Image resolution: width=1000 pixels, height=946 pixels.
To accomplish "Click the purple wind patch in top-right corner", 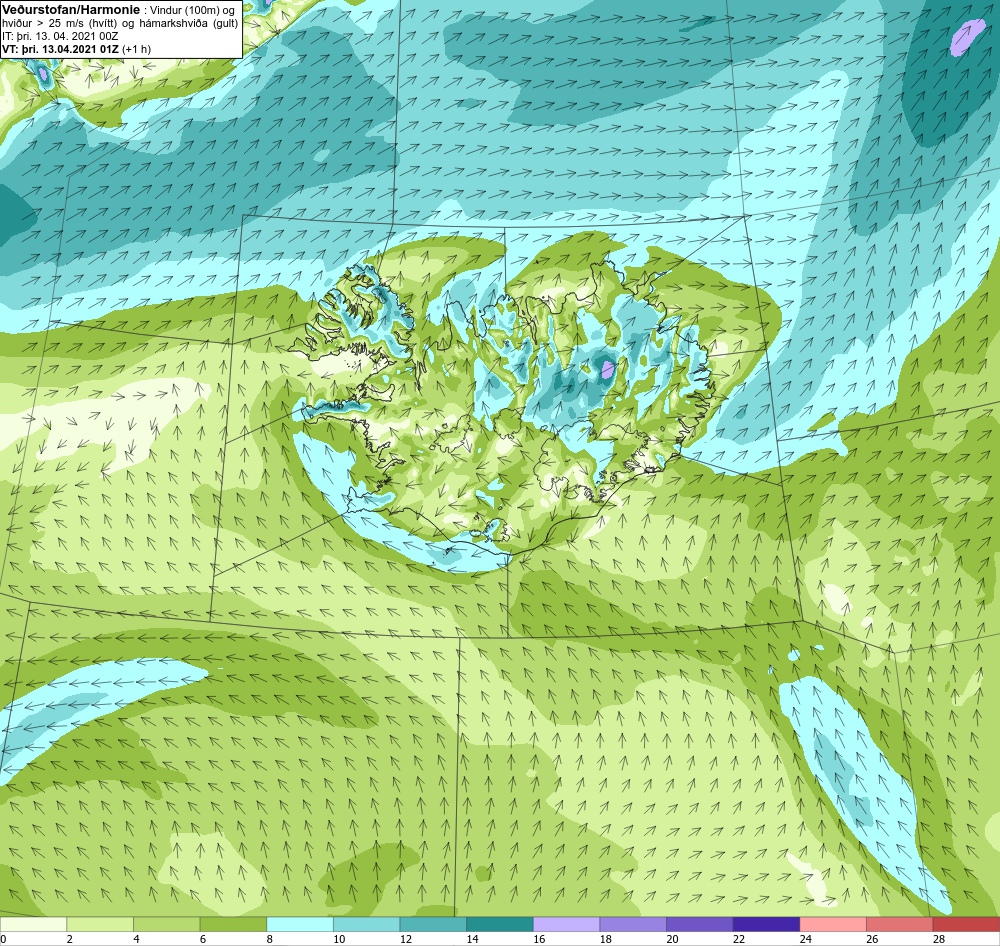I will click(x=968, y=37).
